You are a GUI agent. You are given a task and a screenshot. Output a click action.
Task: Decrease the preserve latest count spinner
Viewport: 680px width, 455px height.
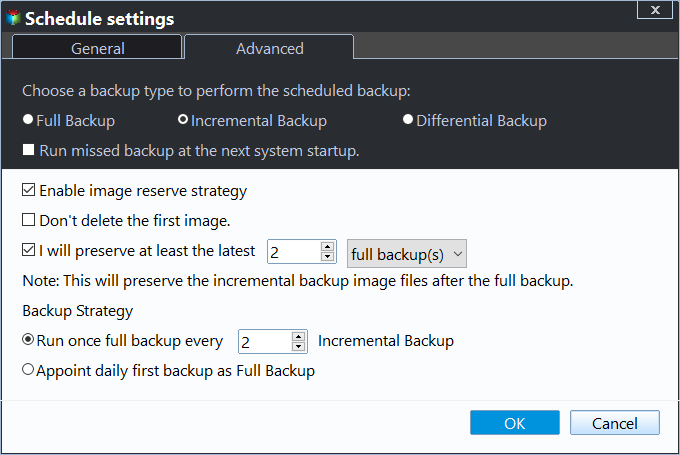327,259
